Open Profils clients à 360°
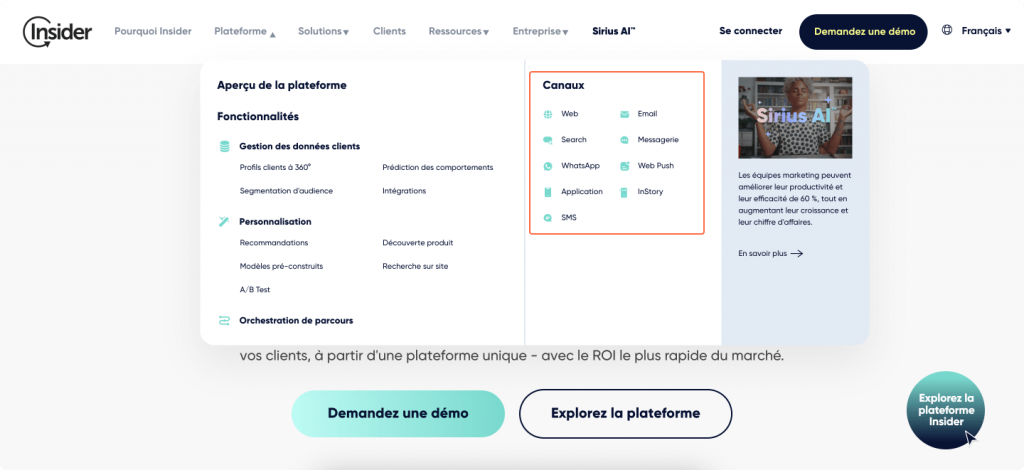 pos(275,167)
